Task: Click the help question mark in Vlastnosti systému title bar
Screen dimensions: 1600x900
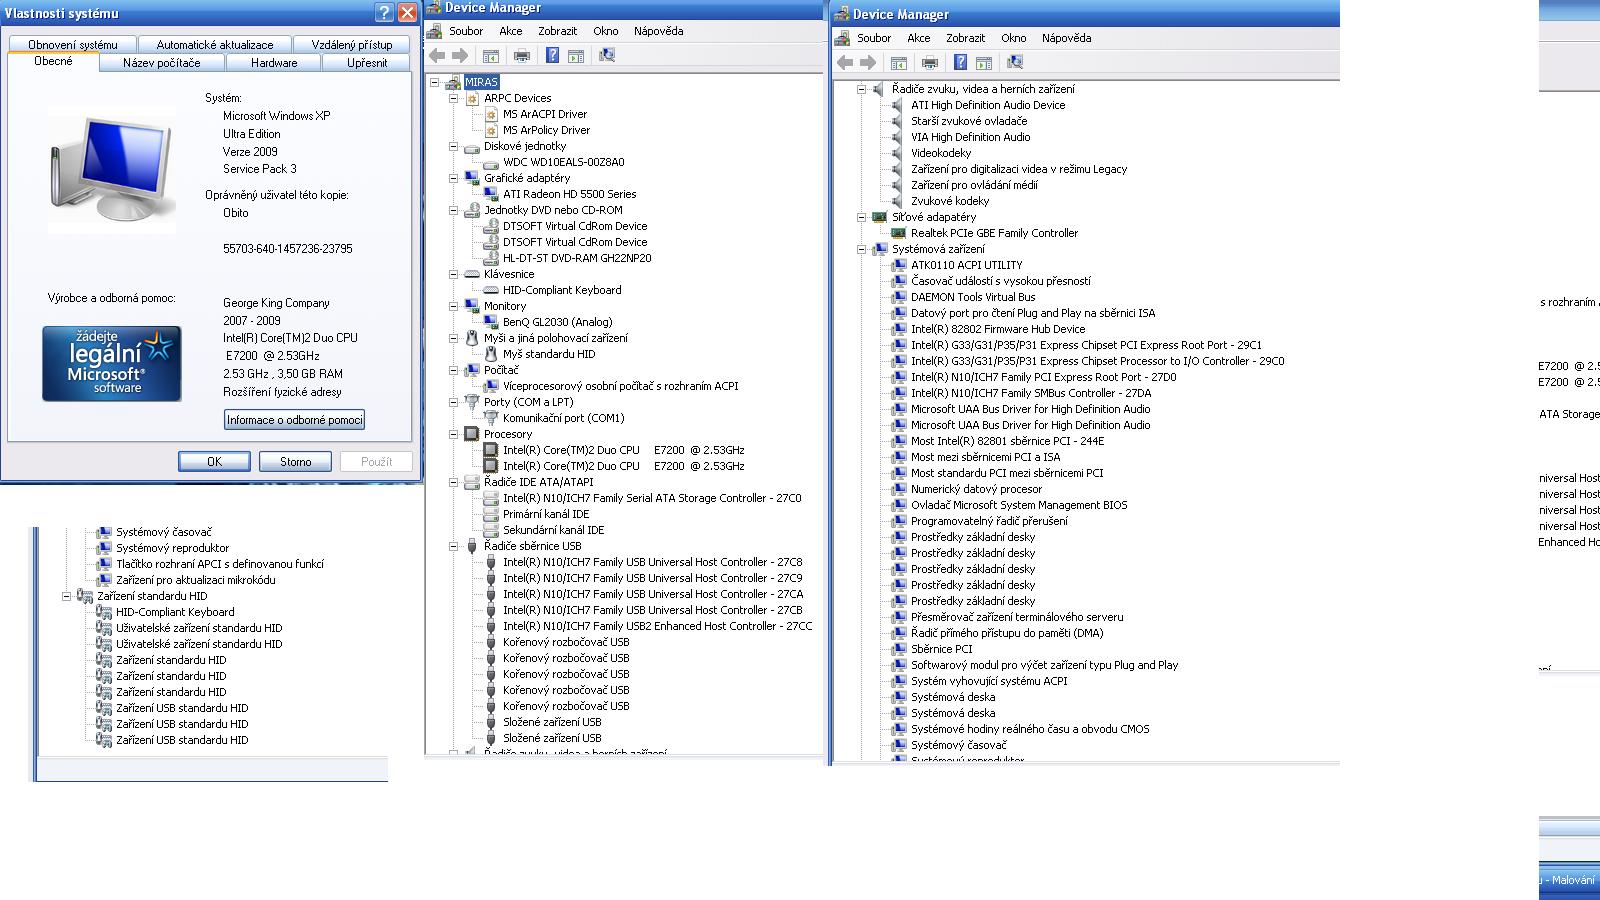Action: (384, 12)
